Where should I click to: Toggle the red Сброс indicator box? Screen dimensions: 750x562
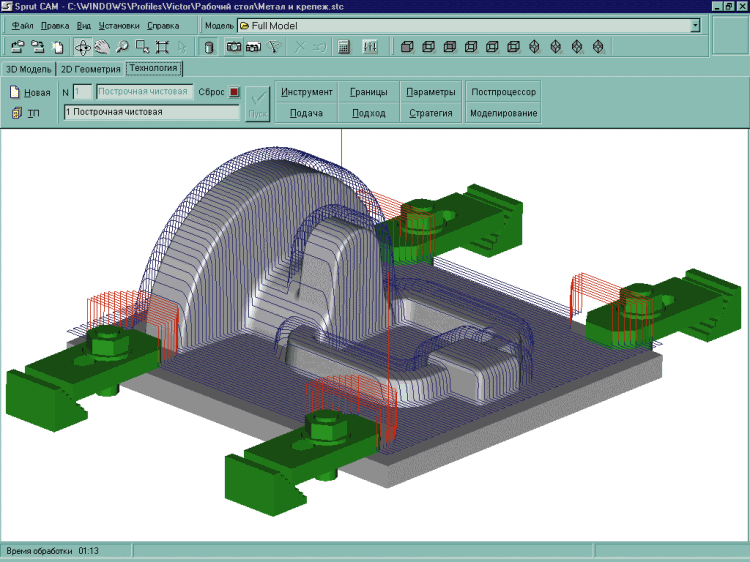tap(234, 92)
